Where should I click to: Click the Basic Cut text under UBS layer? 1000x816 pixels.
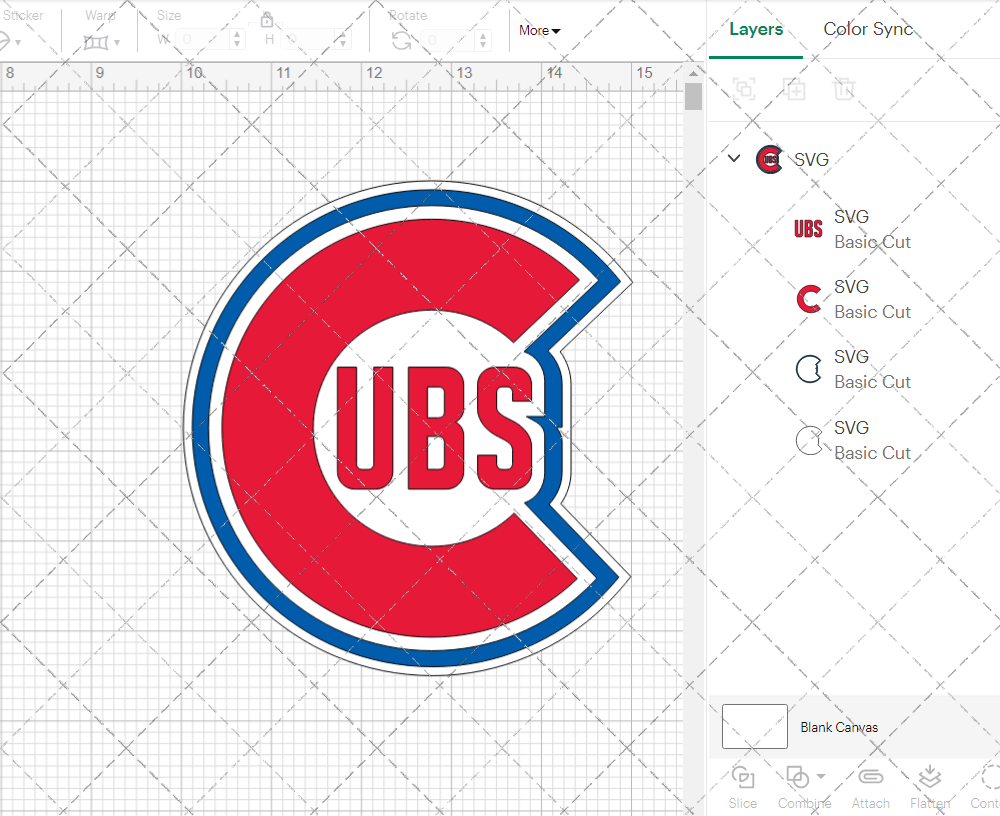click(x=872, y=242)
